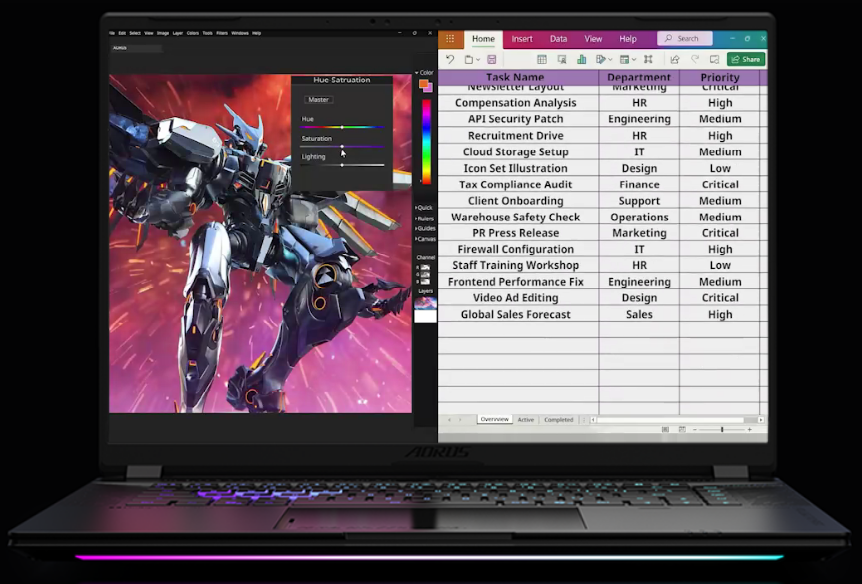
Task: Open the Filters menu in image editor
Action: [222, 33]
